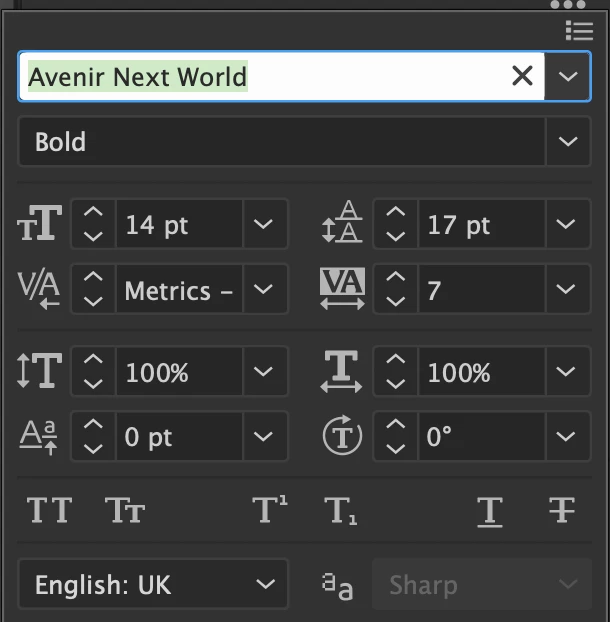610x622 pixels.
Task: Click the 14 pt font size field
Action: (179, 224)
